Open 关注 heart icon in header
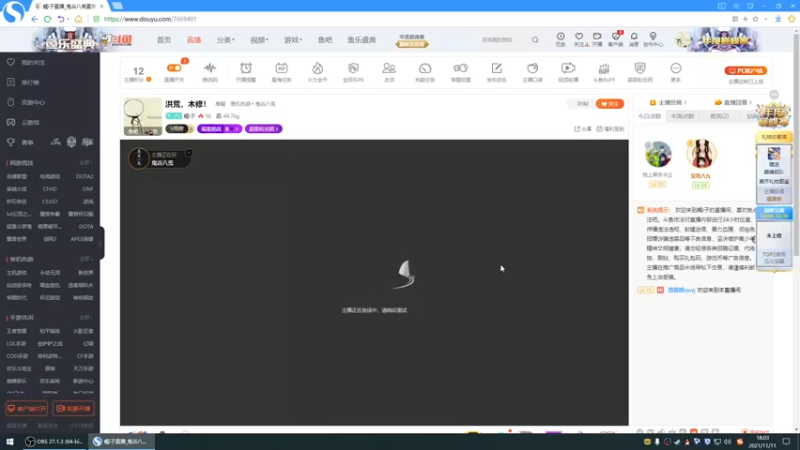The height and width of the screenshot is (450, 800). (579, 37)
